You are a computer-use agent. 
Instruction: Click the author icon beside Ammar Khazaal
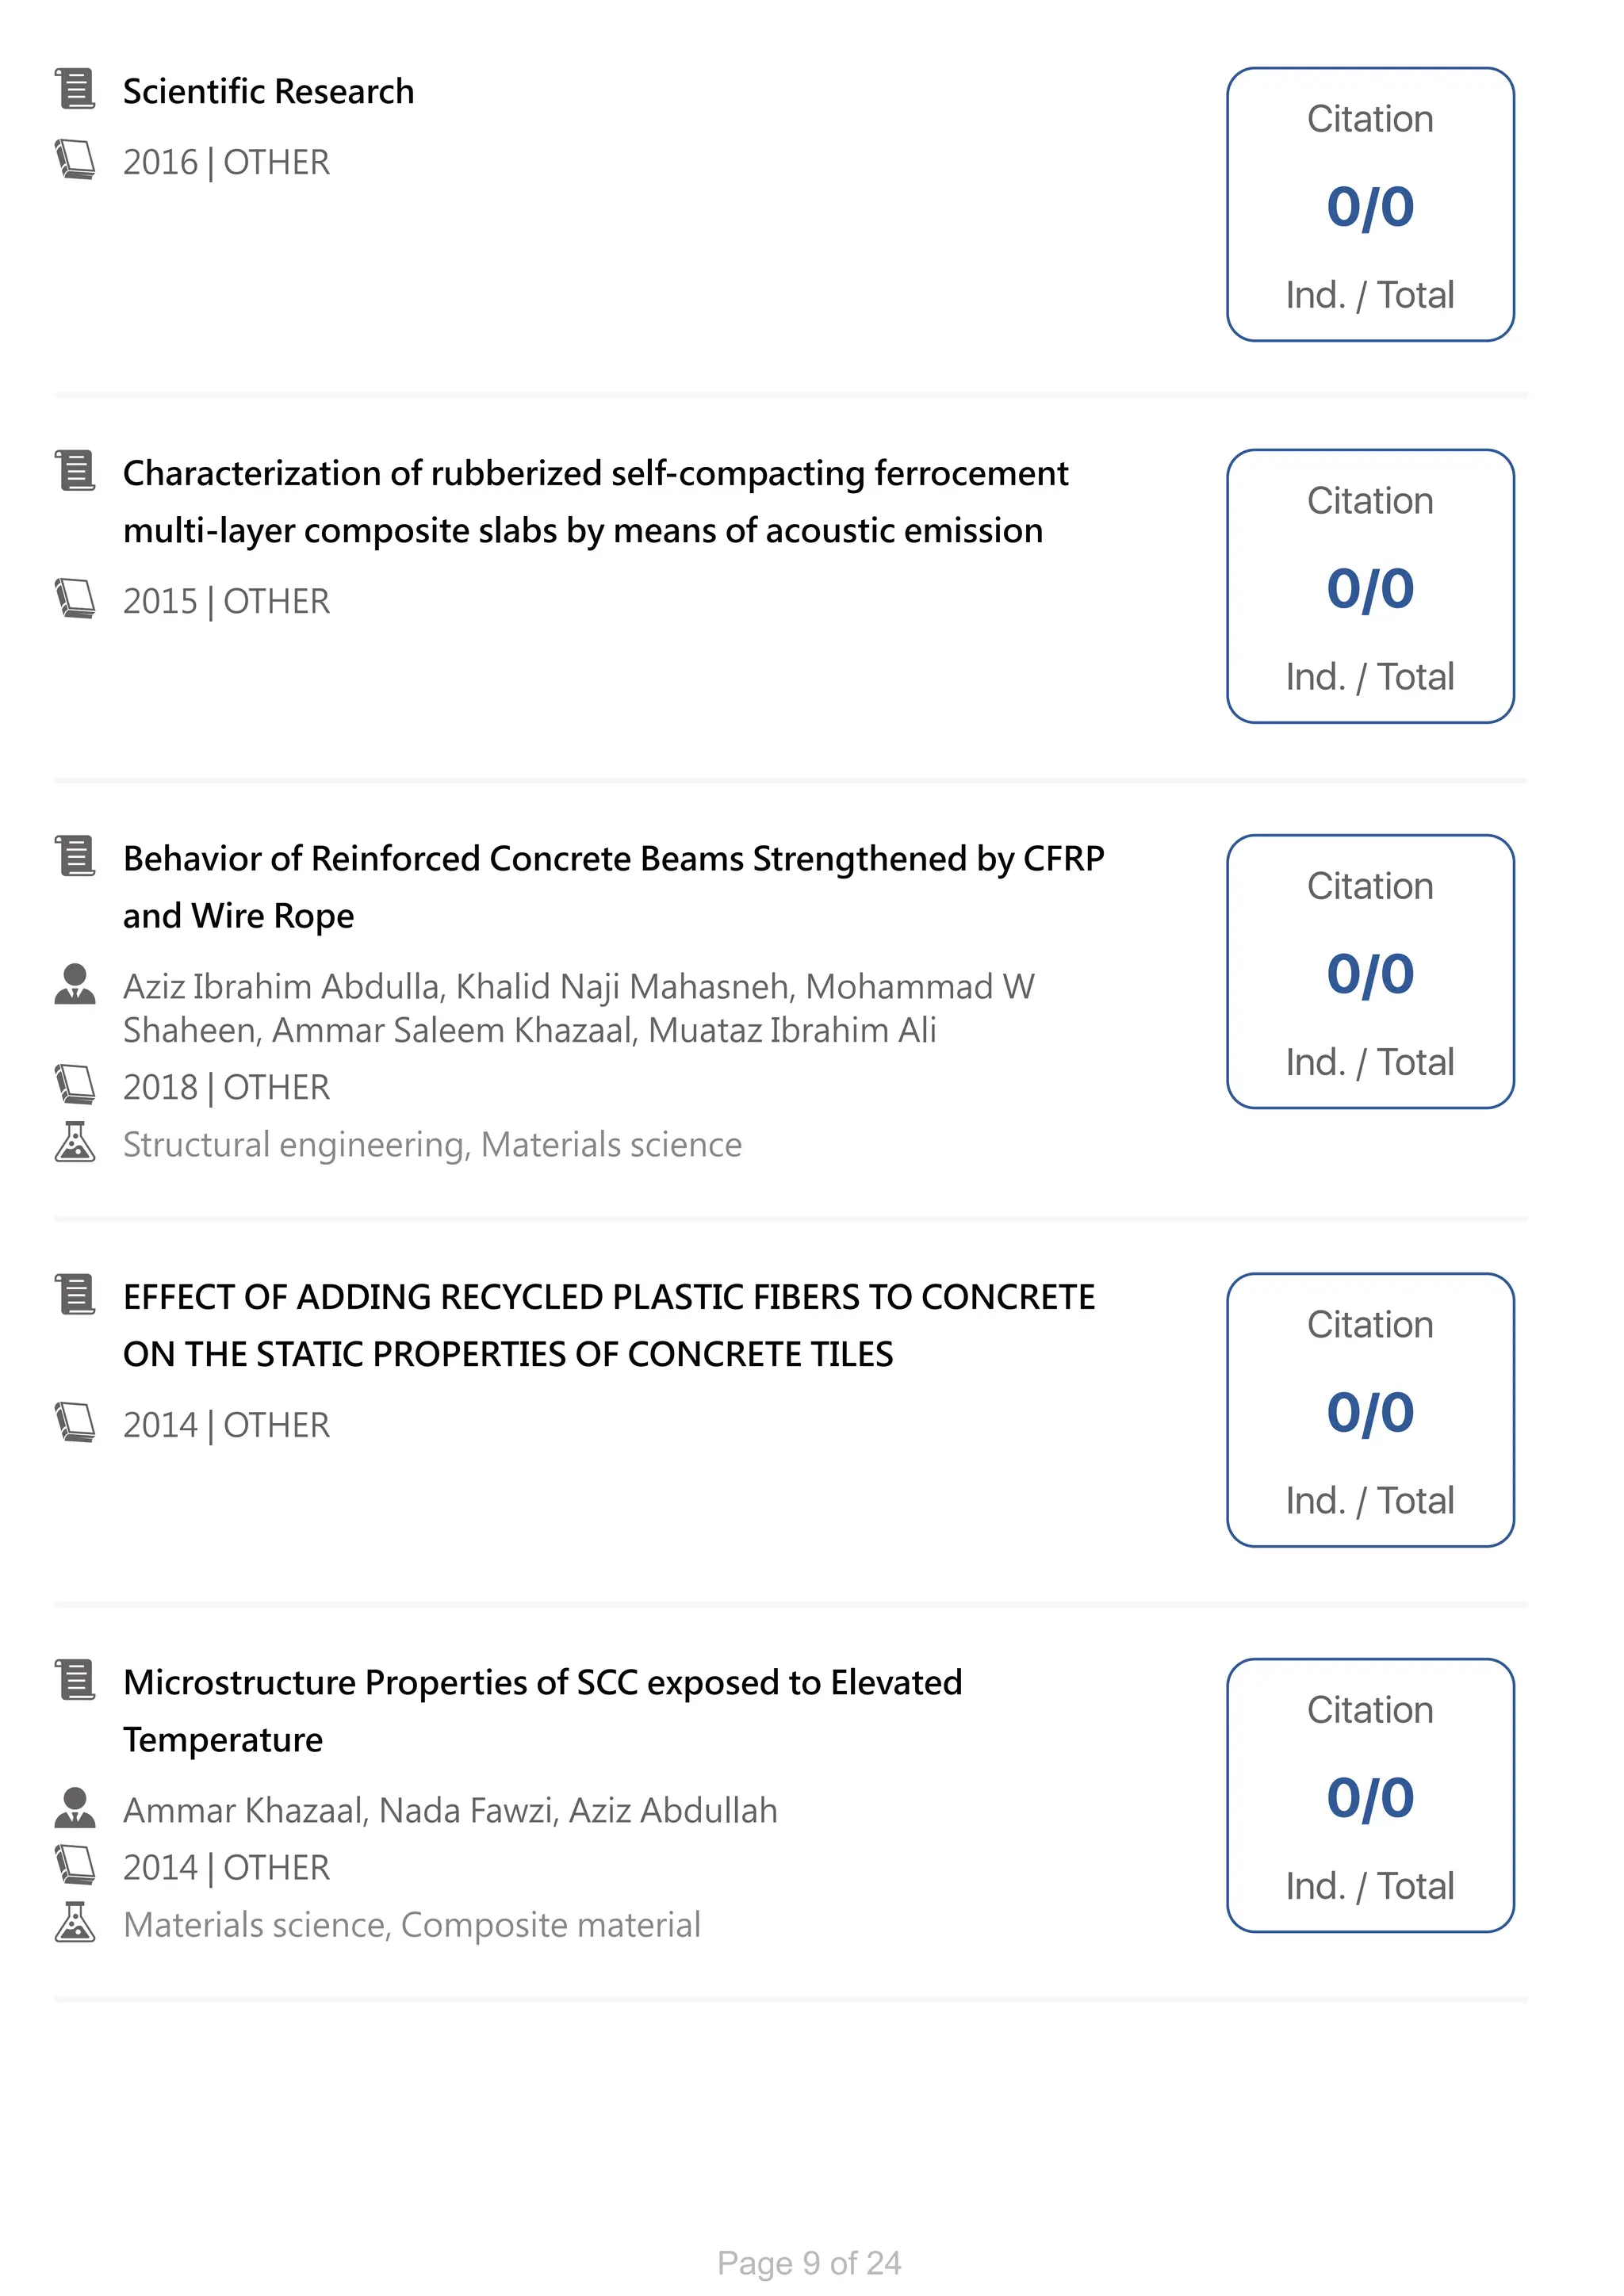[x=75, y=1808]
